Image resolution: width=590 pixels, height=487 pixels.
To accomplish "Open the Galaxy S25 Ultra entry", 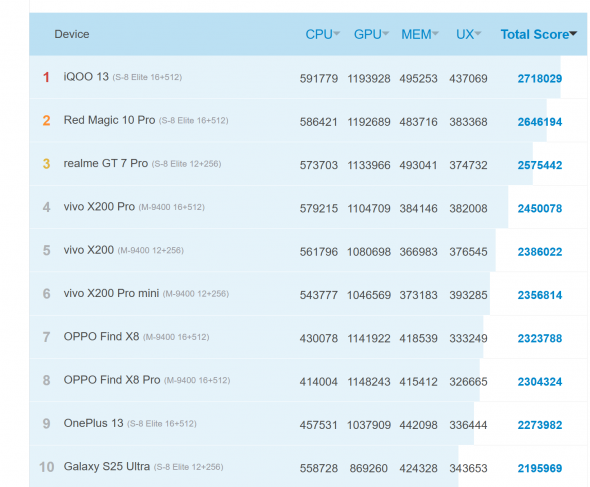I will click(x=106, y=466).
